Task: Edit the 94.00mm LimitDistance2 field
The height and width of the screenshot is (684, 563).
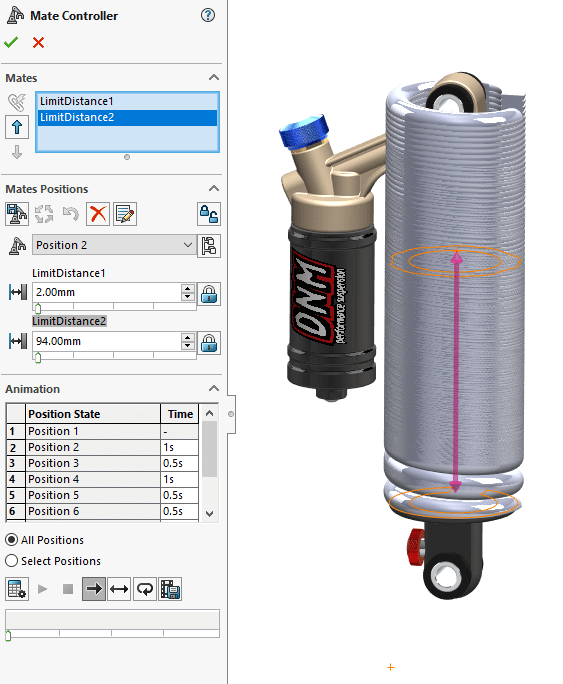Action: click(x=107, y=341)
